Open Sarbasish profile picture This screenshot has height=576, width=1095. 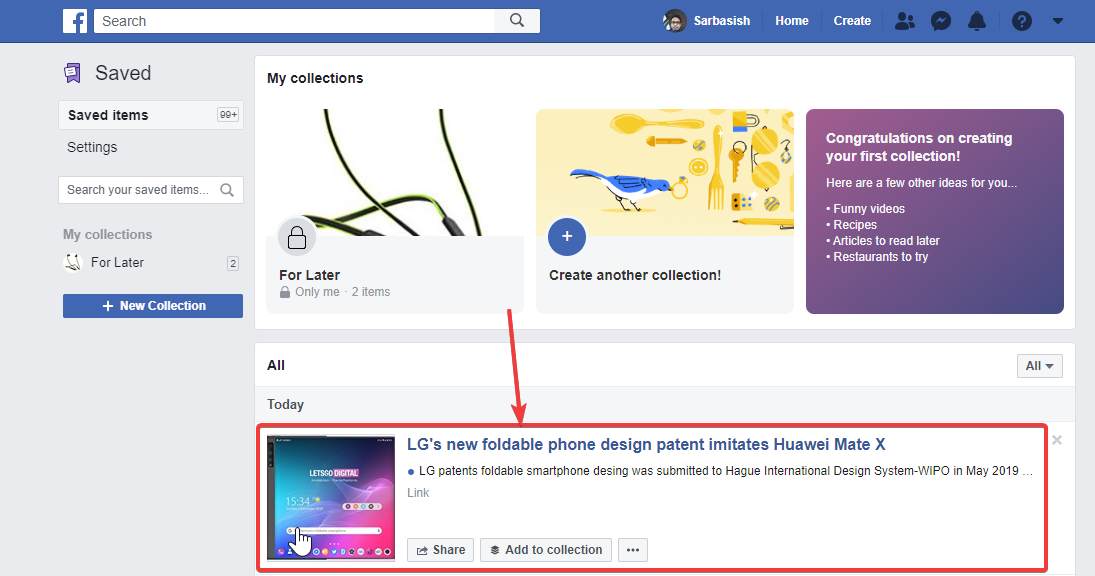pos(675,21)
